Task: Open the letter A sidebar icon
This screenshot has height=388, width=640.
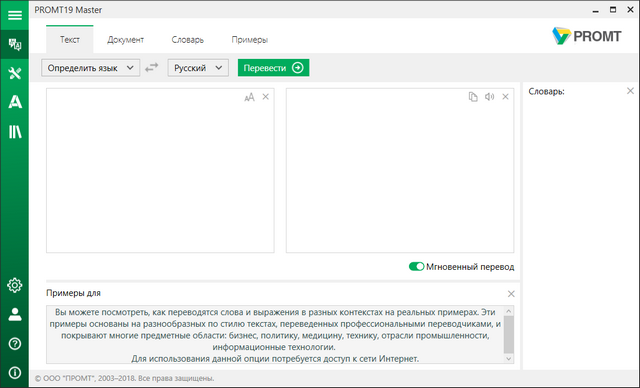Action: click(x=15, y=102)
